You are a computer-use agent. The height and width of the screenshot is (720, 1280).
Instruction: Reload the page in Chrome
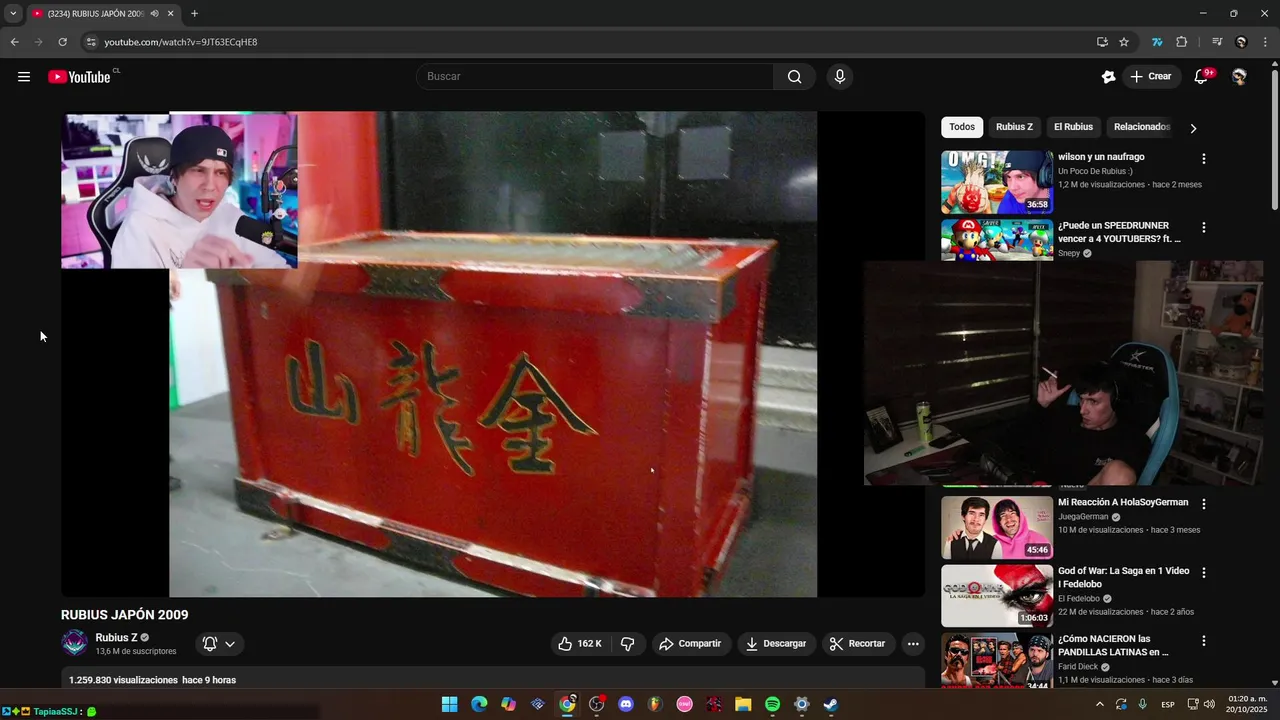click(62, 42)
